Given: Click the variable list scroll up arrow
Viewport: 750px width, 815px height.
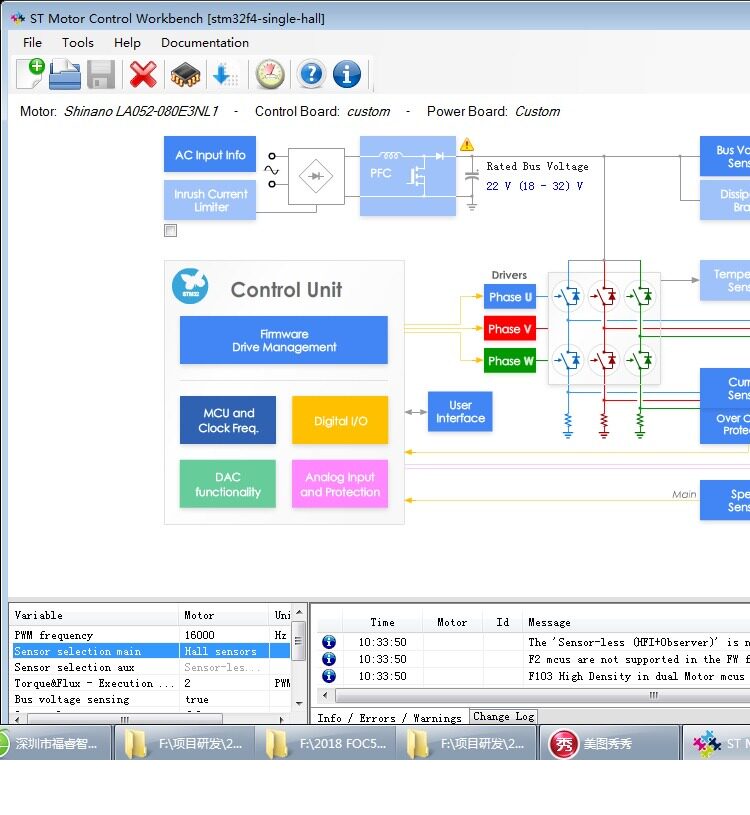Looking at the screenshot, I should point(299,612).
